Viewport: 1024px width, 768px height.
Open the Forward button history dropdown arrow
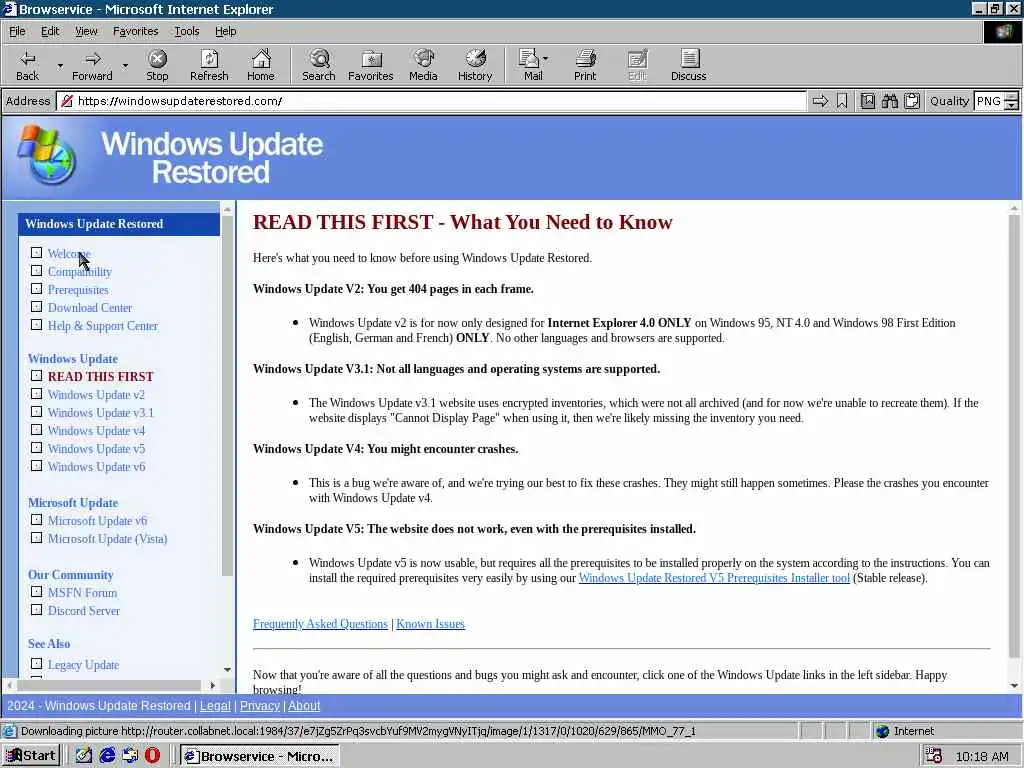coord(125,66)
